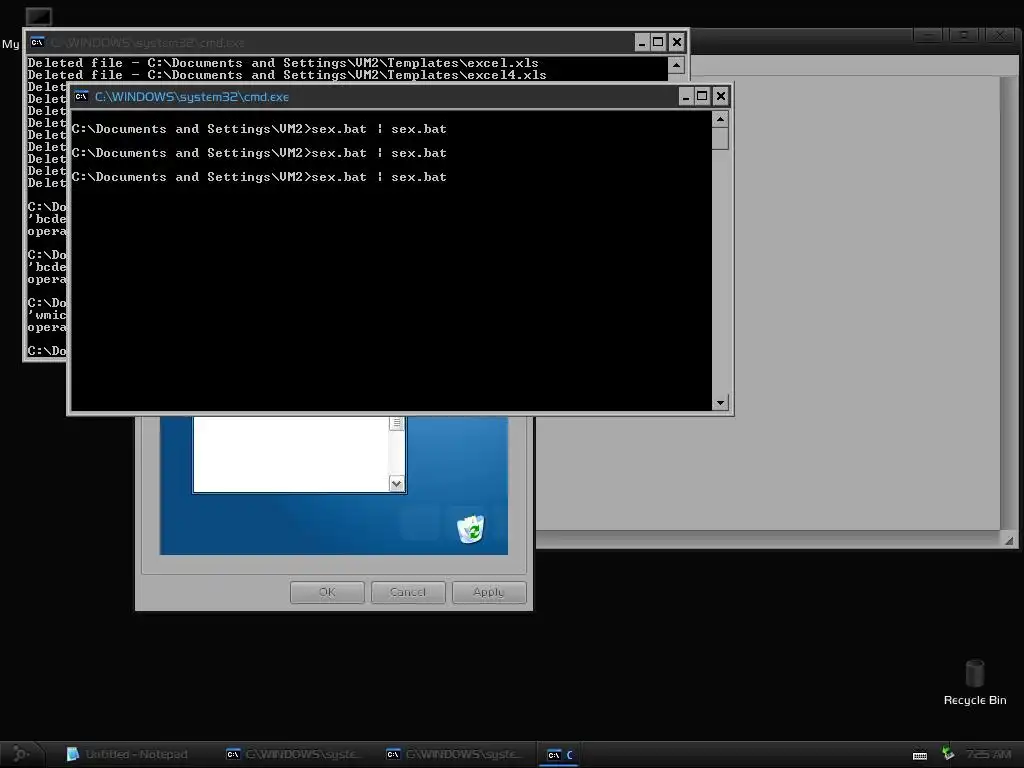Click the background window's corner size grip
This screenshot has width=1024, height=768.
click(1009, 540)
